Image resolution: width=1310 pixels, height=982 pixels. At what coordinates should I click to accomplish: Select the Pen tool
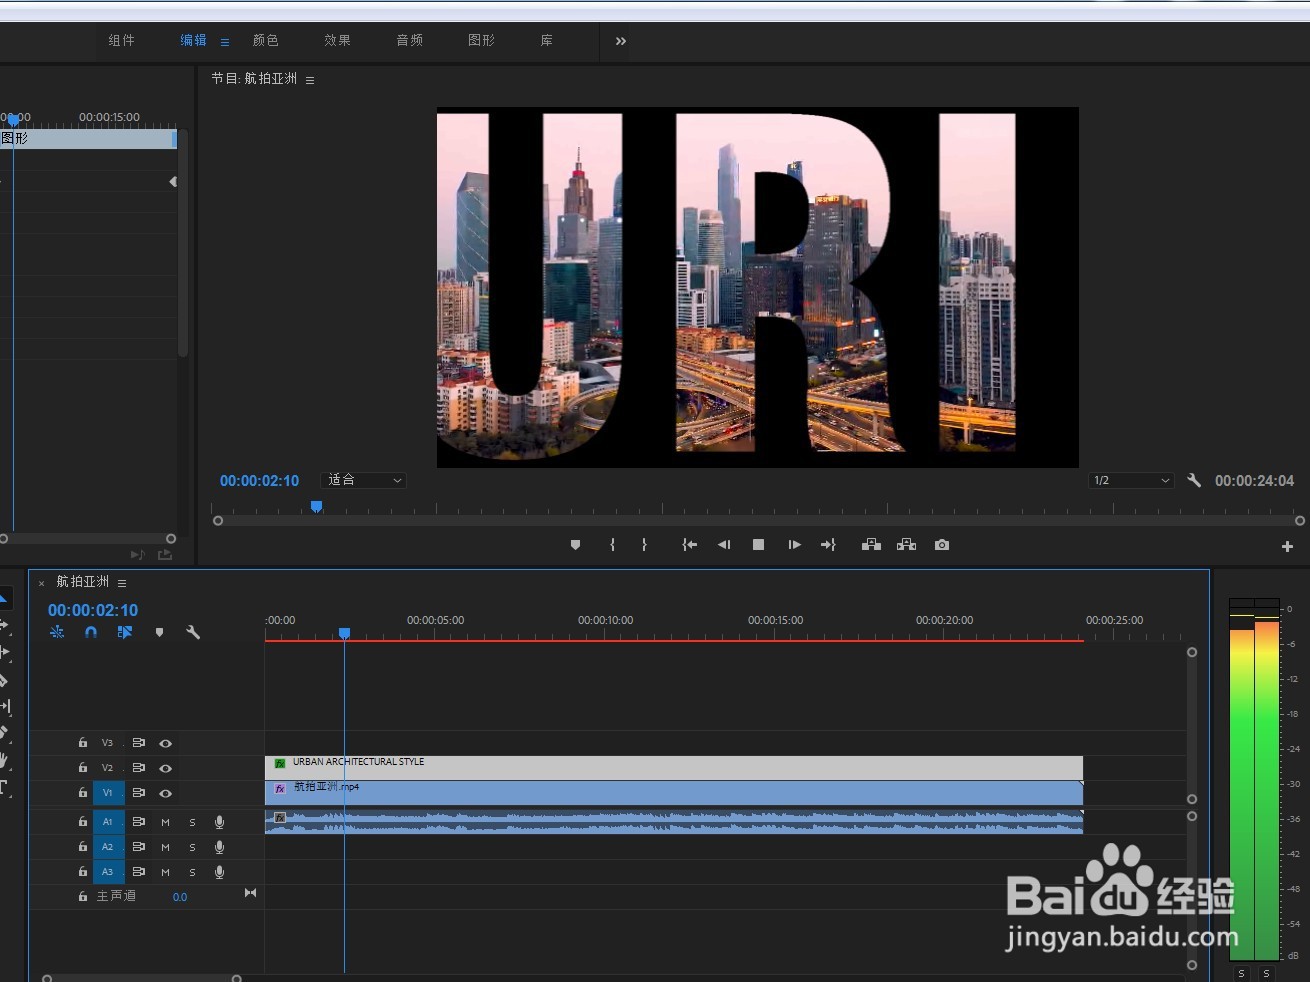(4, 733)
